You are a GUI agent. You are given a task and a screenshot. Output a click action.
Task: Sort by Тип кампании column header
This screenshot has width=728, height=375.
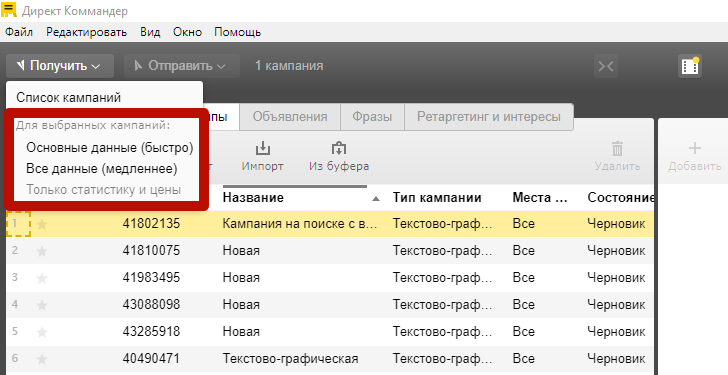coord(437,198)
